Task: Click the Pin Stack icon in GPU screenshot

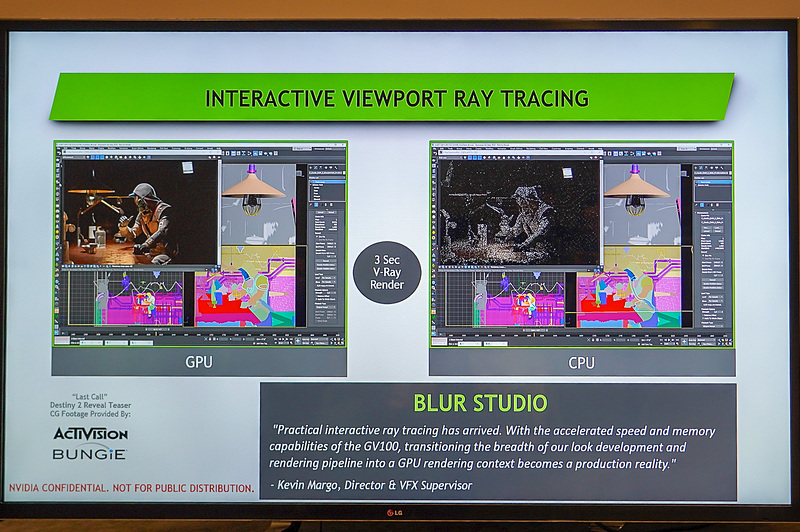Action: click(x=311, y=205)
